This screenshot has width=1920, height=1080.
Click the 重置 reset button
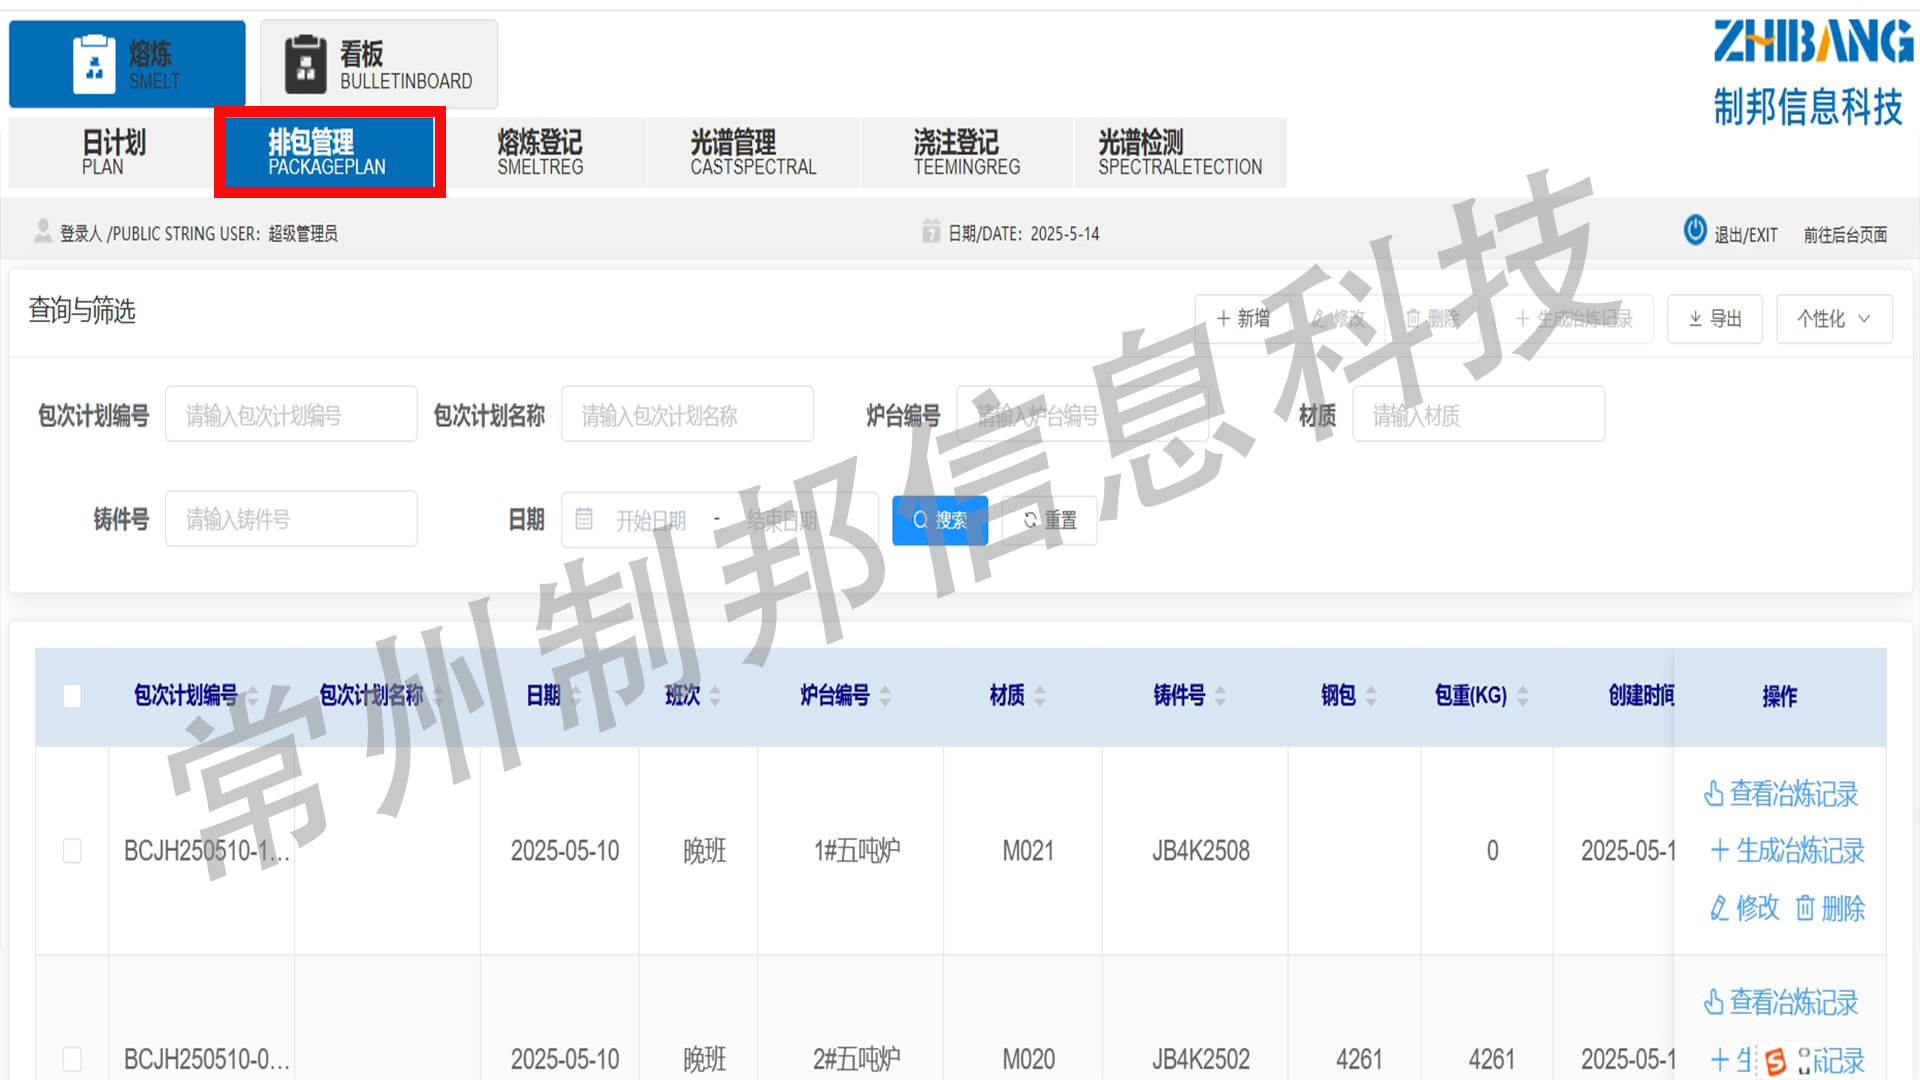tap(1050, 520)
